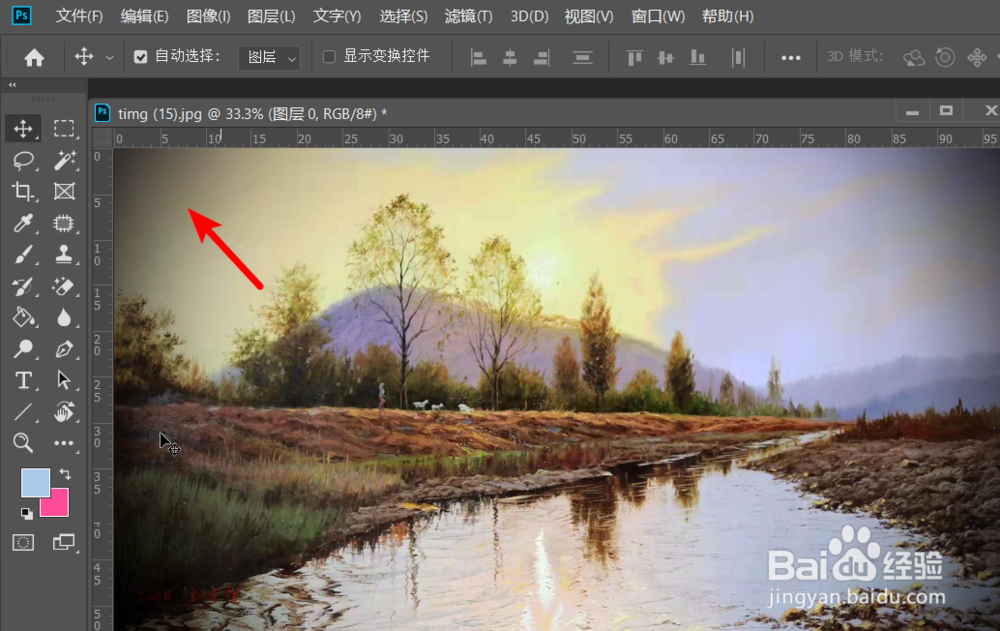Open more align options ellipsis

(791, 58)
